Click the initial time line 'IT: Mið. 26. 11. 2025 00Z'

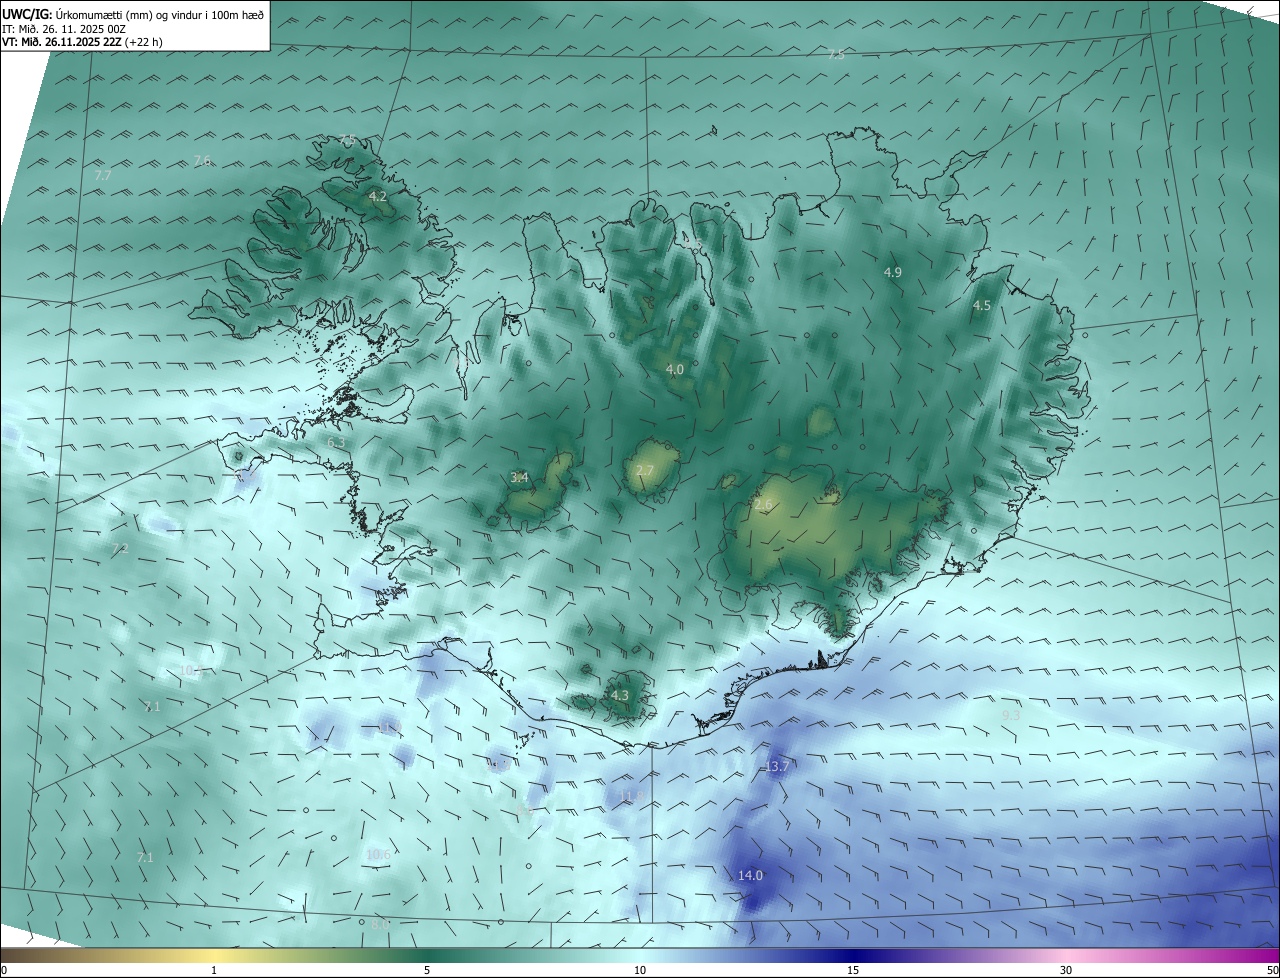coord(64,29)
